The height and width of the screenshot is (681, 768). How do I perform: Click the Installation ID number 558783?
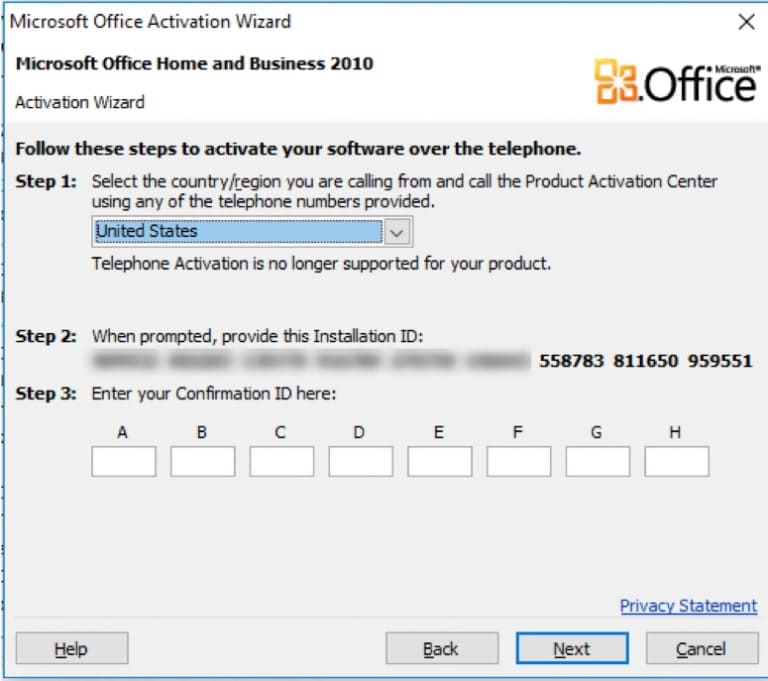572,361
